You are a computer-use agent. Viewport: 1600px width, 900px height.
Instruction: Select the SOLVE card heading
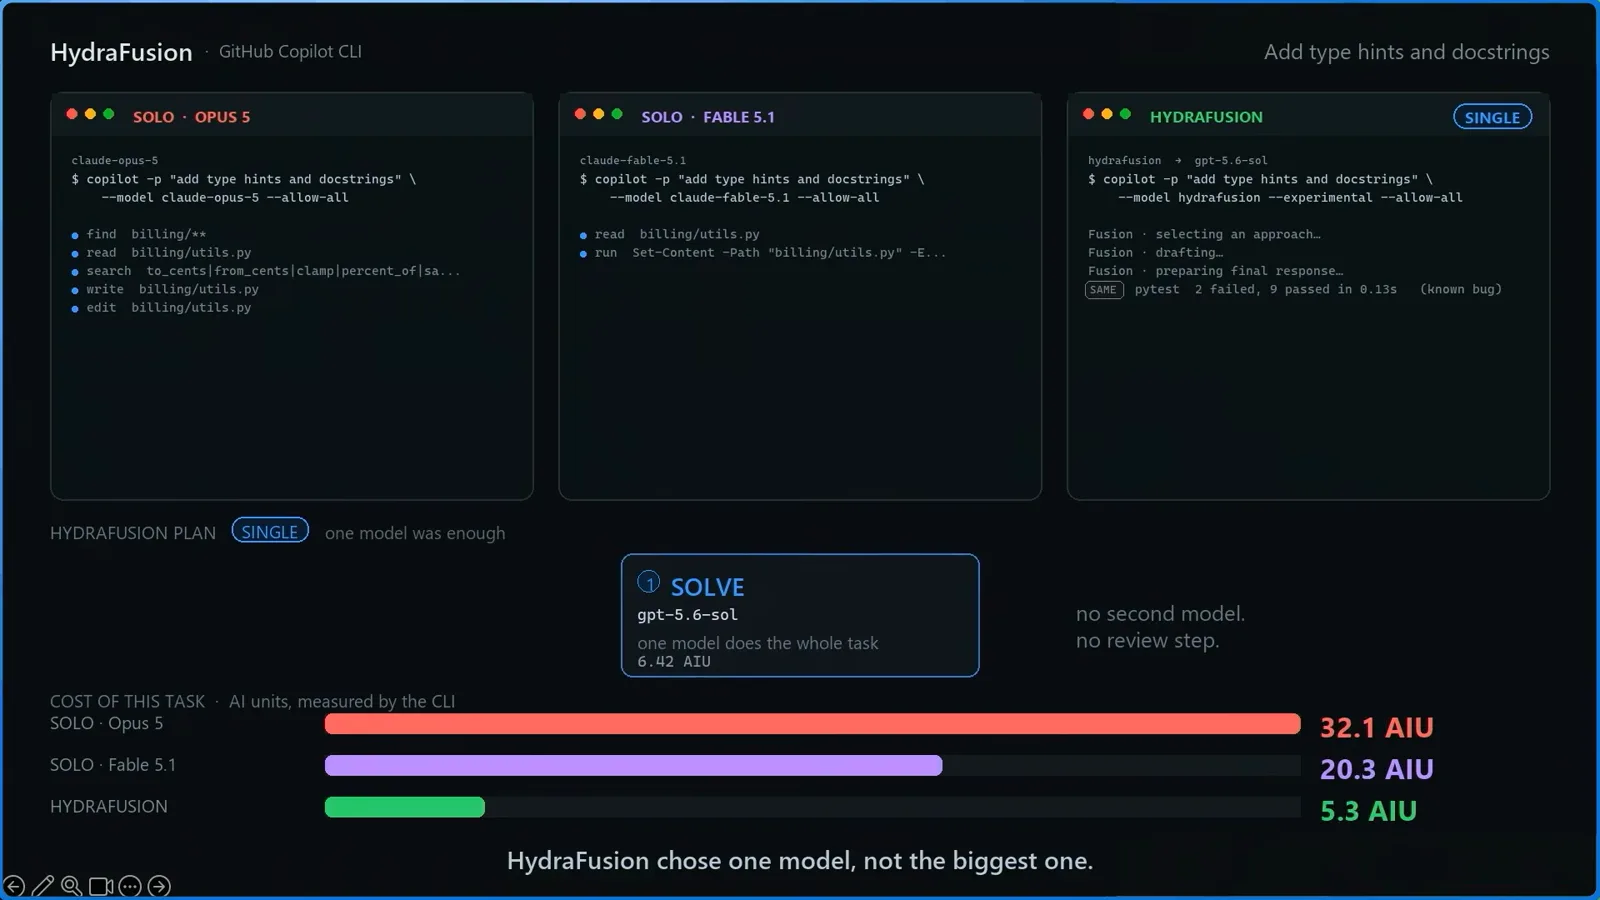708,587
